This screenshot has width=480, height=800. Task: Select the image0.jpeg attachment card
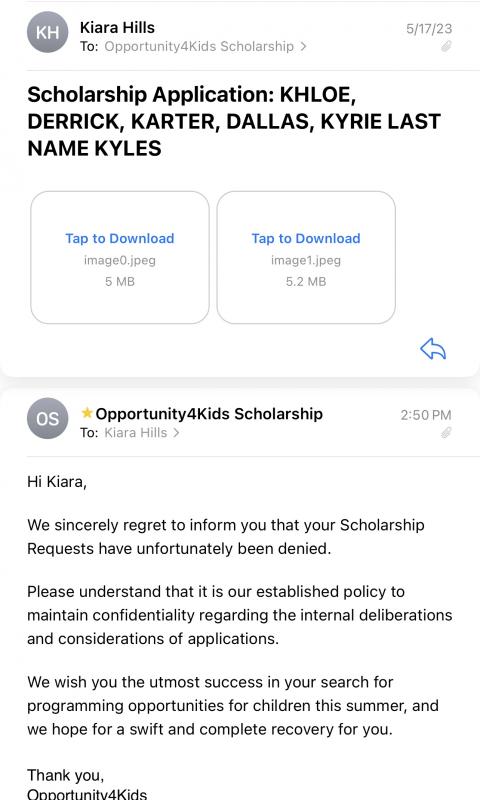pyautogui.click(x=120, y=257)
